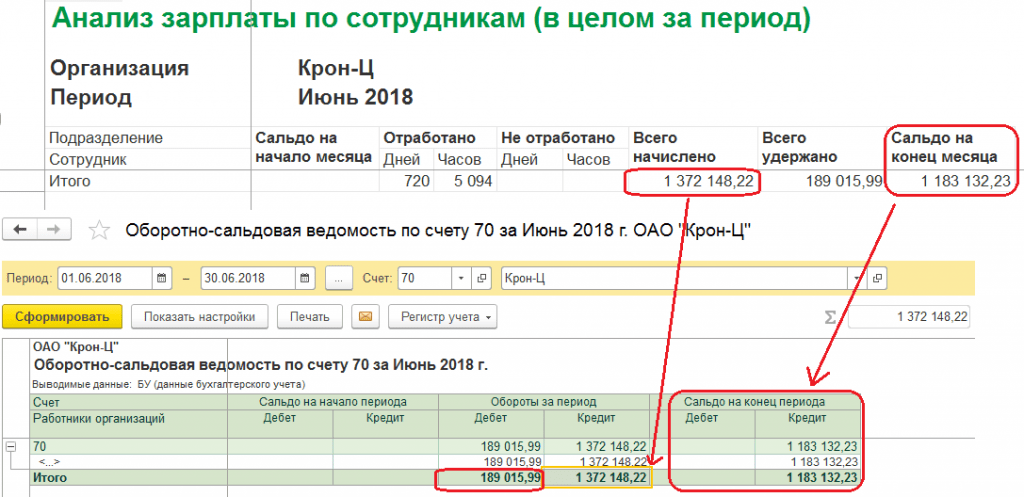Expand the organization Крон-Ц dropdown arrow
Image resolution: width=1024 pixels, height=497 pixels.
[856, 278]
